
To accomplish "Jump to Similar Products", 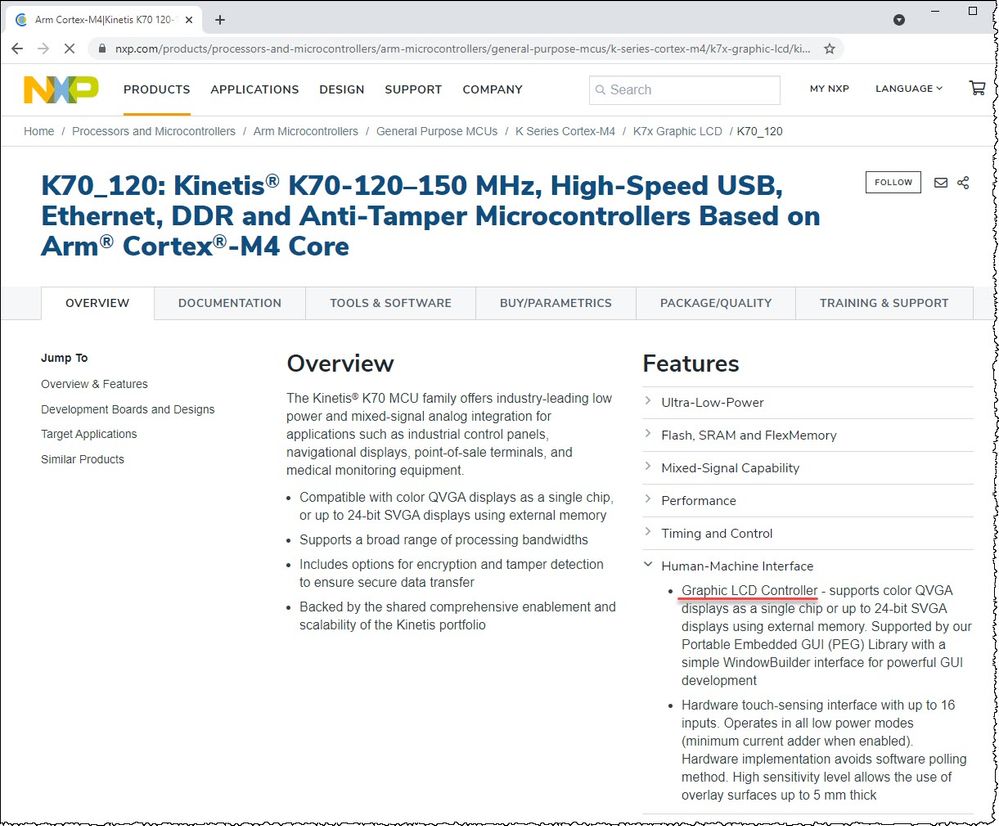I will pos(82,459).
